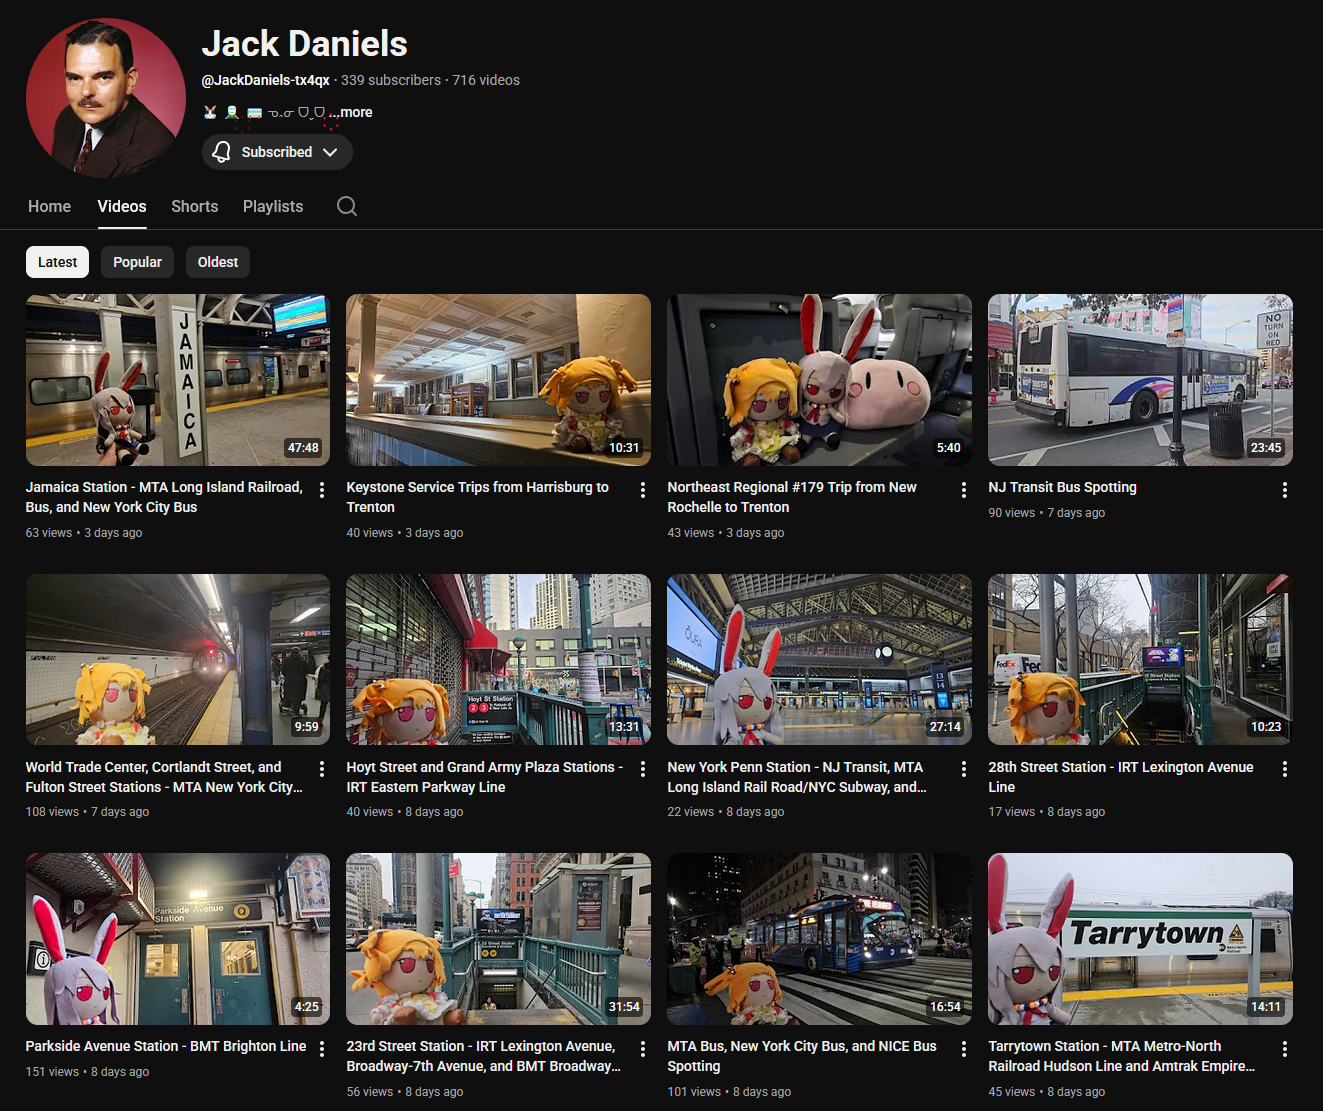Open the Hoyt Street and Grand Army Plaza title link
Image resolution: width=1323 pixels, height=1111 pixels.
[x=484, y=777]
